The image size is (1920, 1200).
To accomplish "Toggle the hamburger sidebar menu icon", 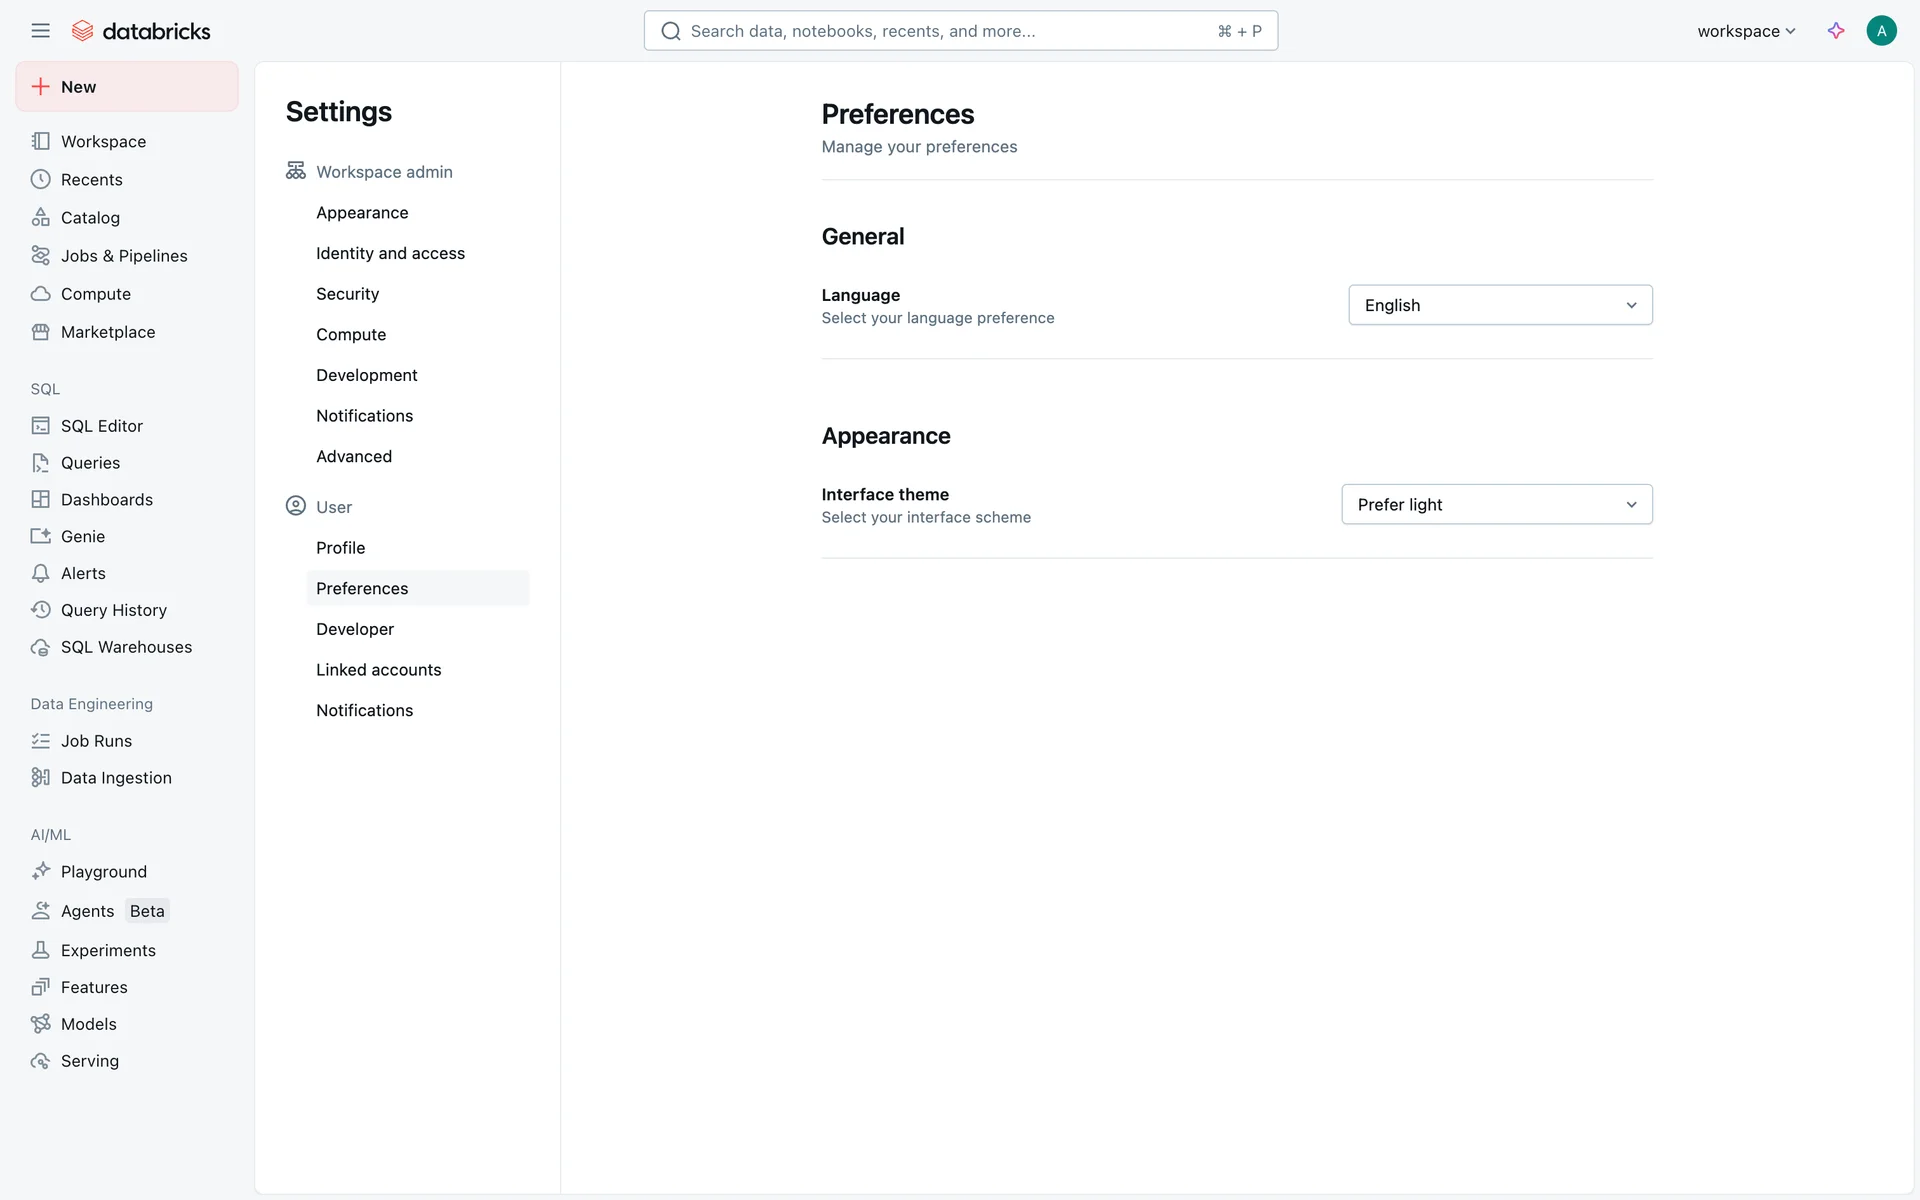I will (40, 31).
